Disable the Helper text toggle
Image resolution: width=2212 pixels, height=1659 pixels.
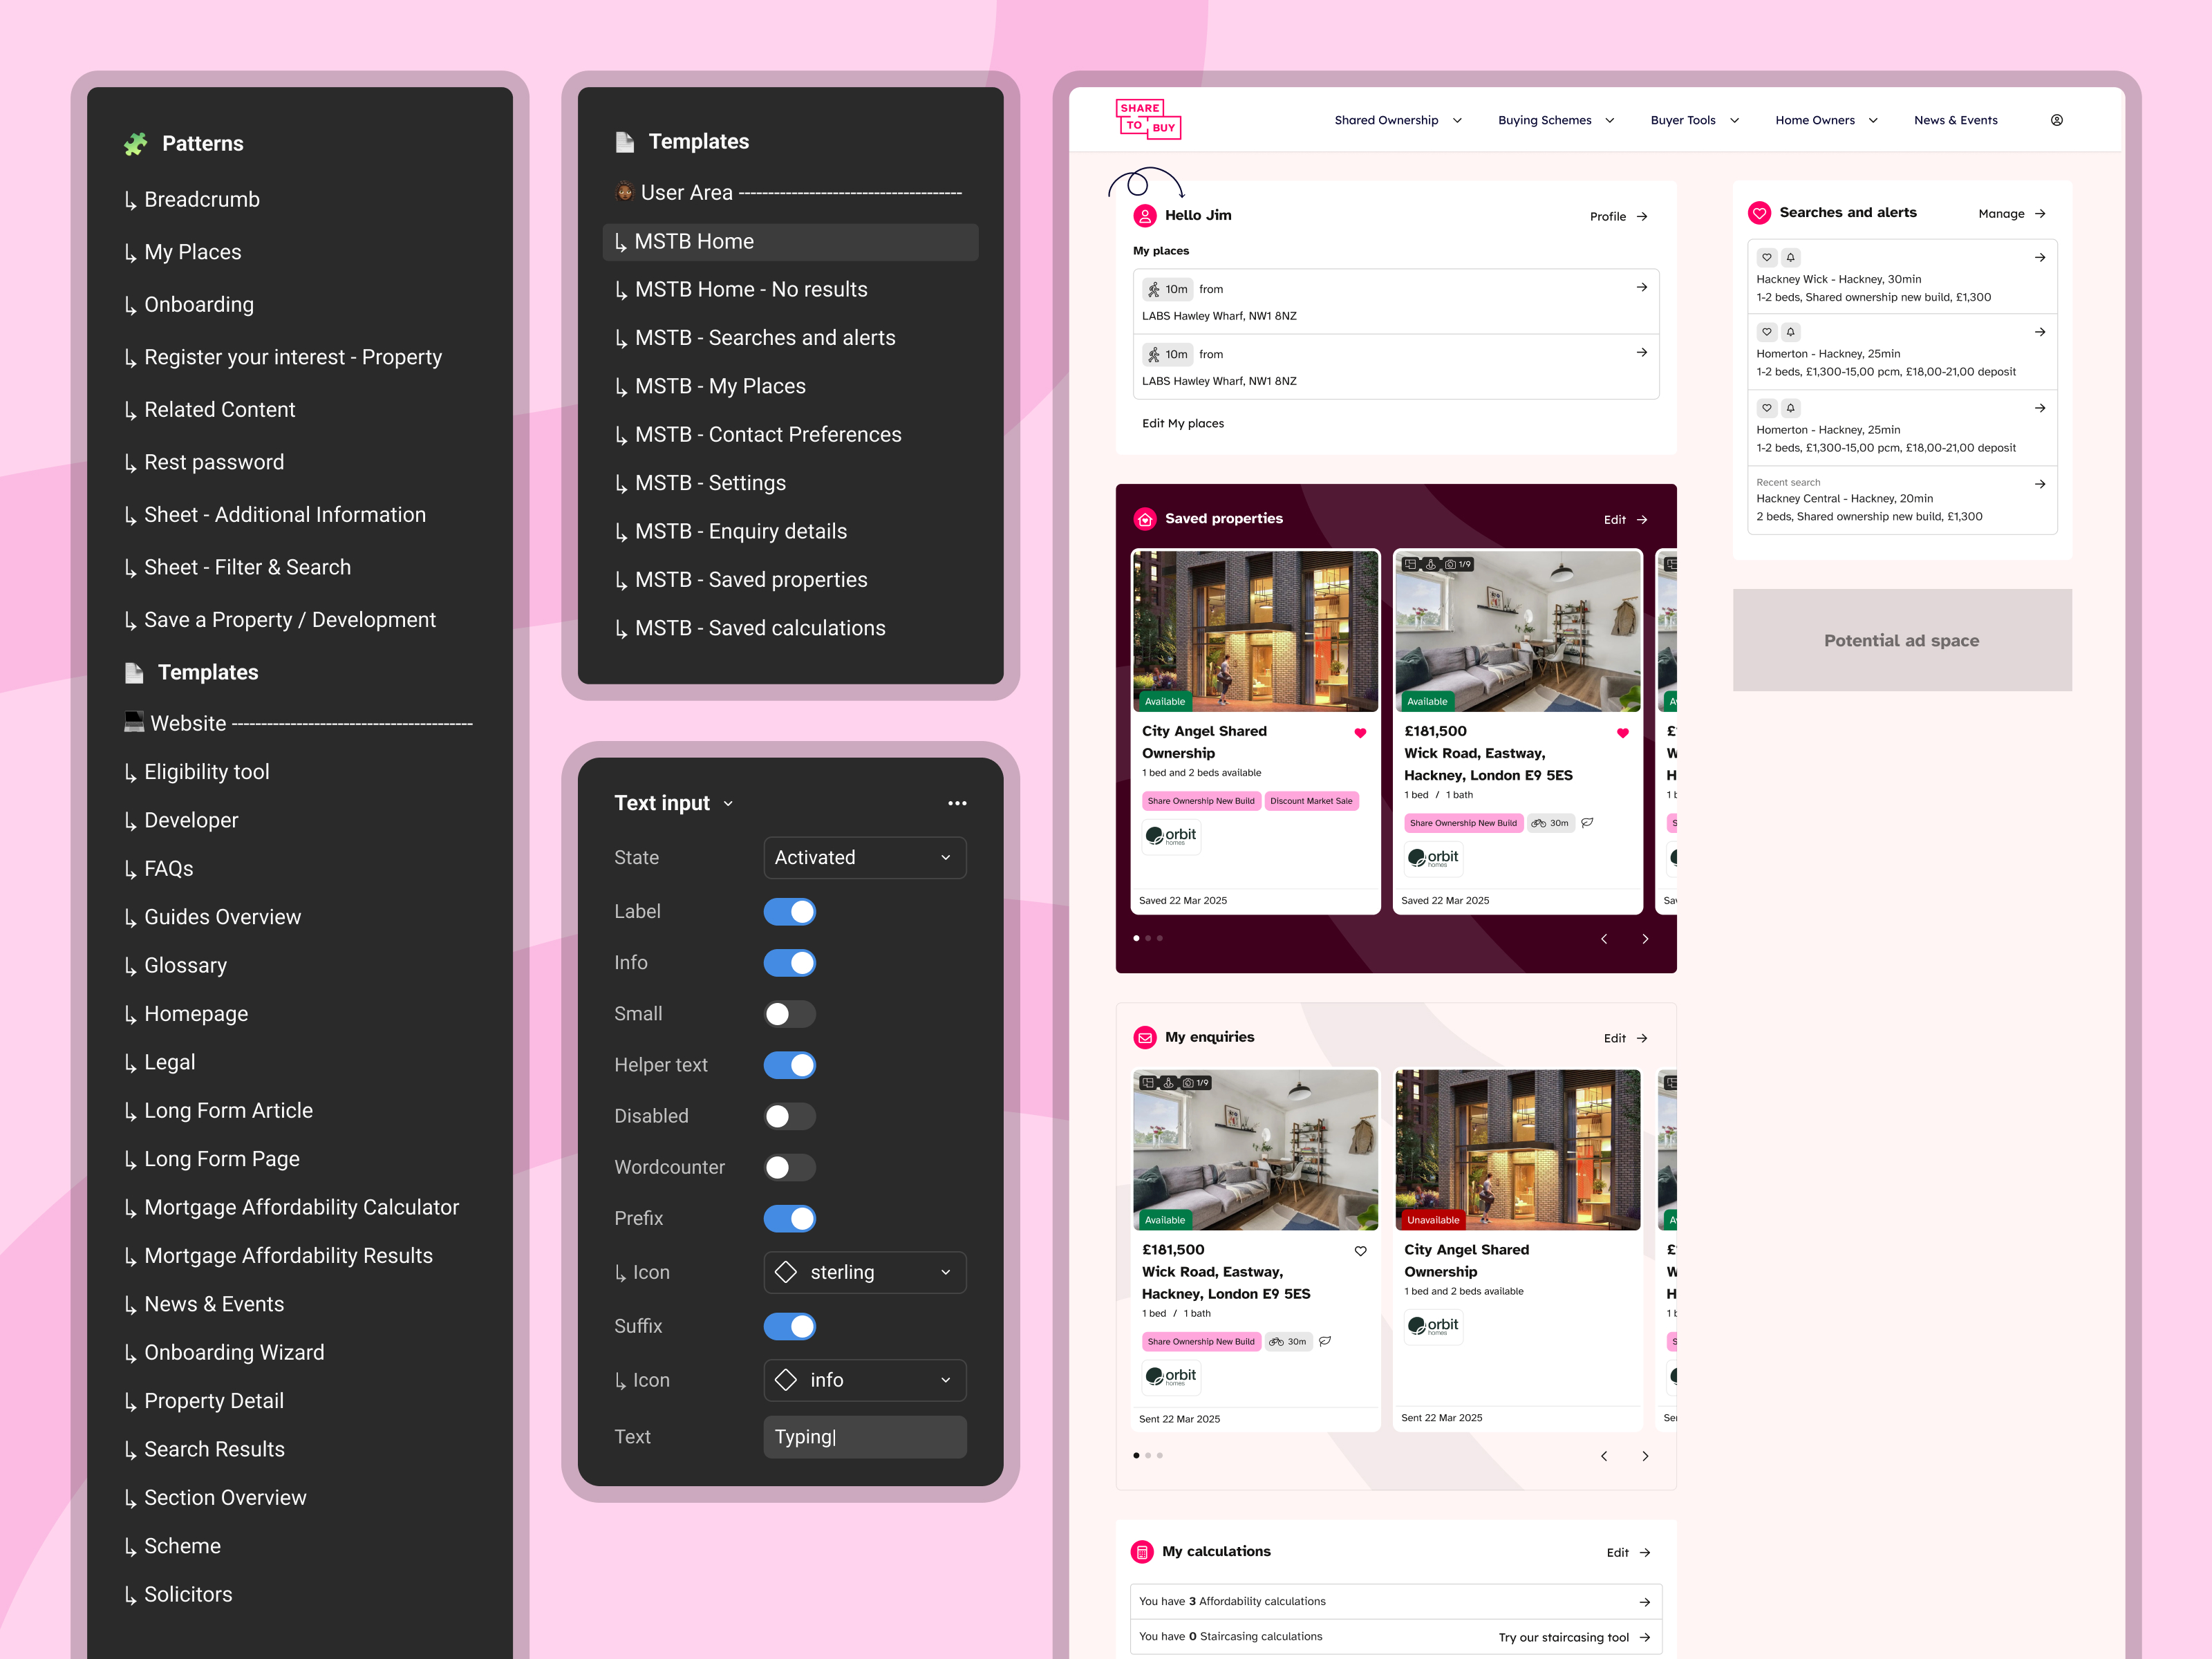point(789,1065)
